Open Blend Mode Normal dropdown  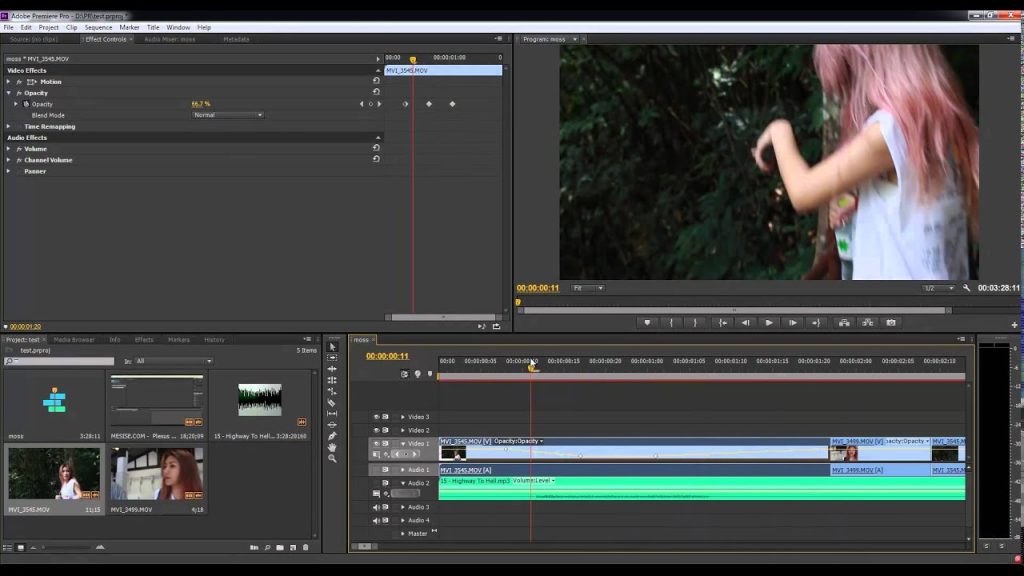228,115
